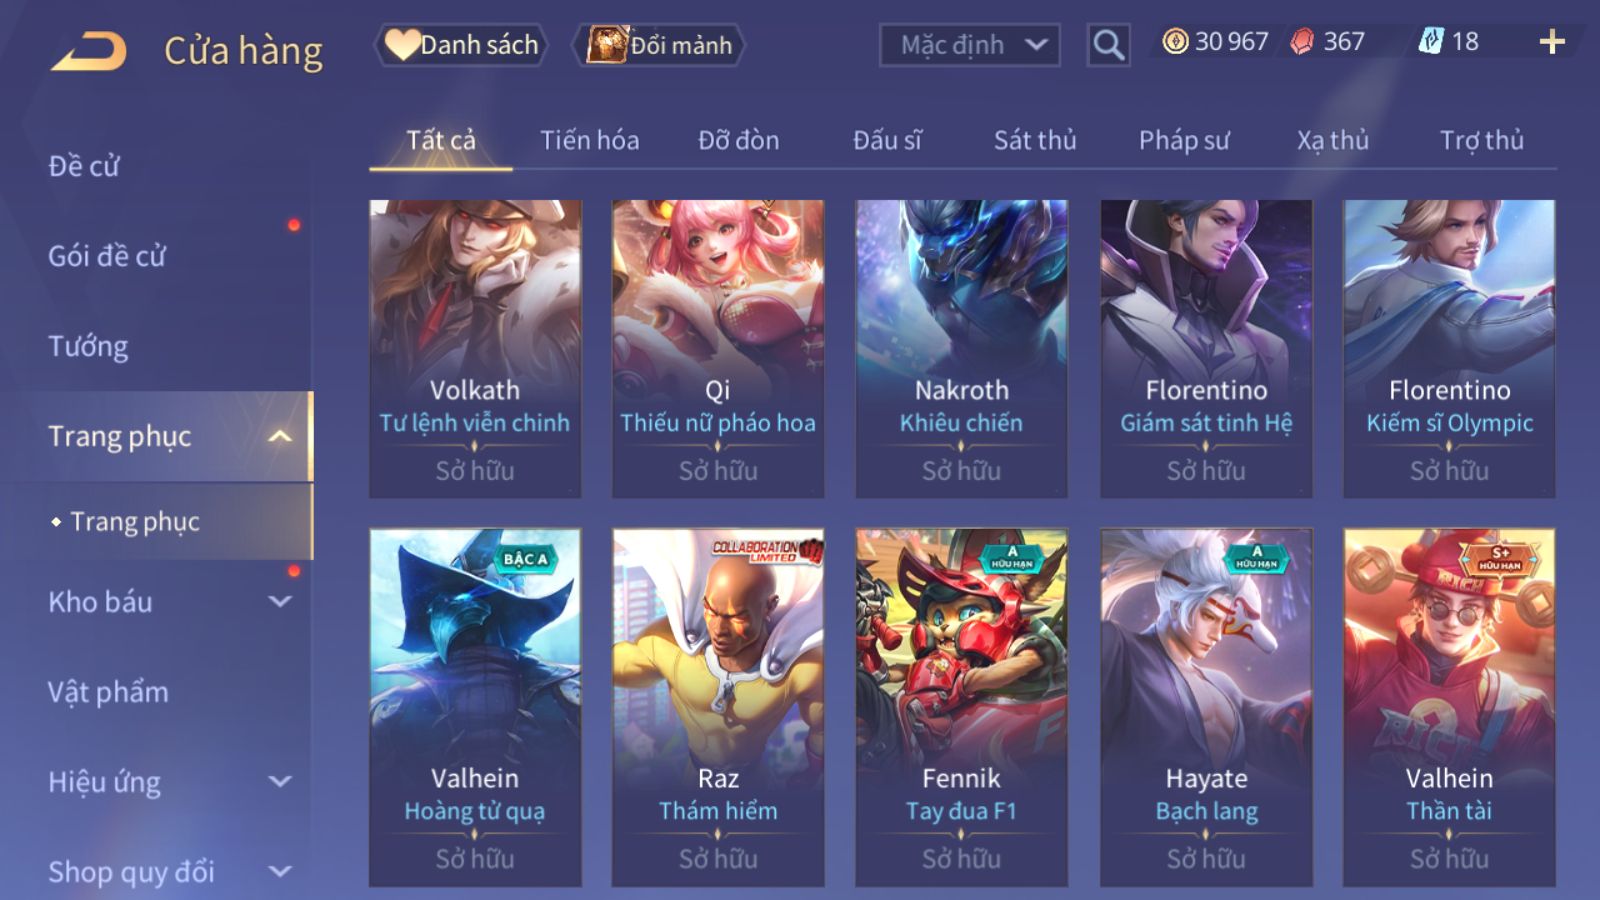Switch to the Pháp sư tab

pos(1184,140)
